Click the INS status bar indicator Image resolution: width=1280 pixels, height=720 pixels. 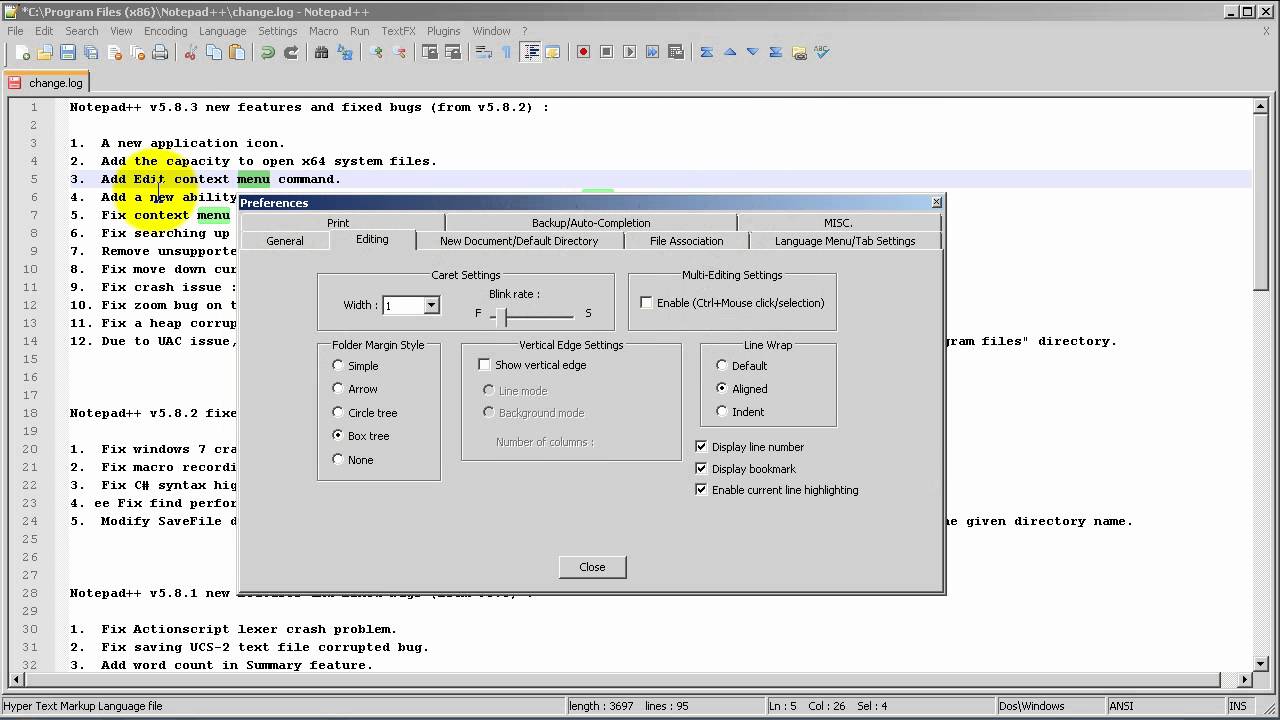coord(1239,706)
